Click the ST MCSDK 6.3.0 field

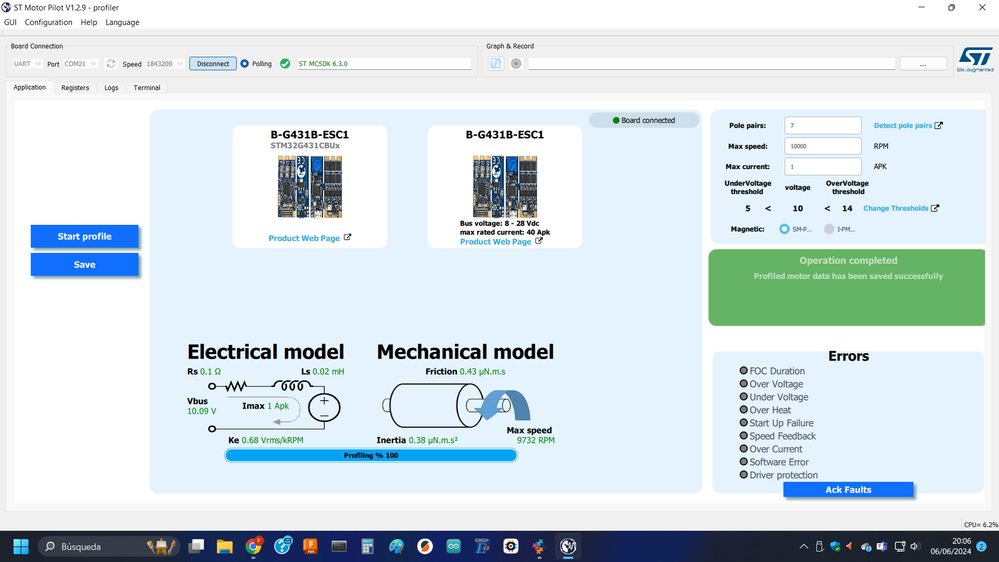tap(384, 64)
